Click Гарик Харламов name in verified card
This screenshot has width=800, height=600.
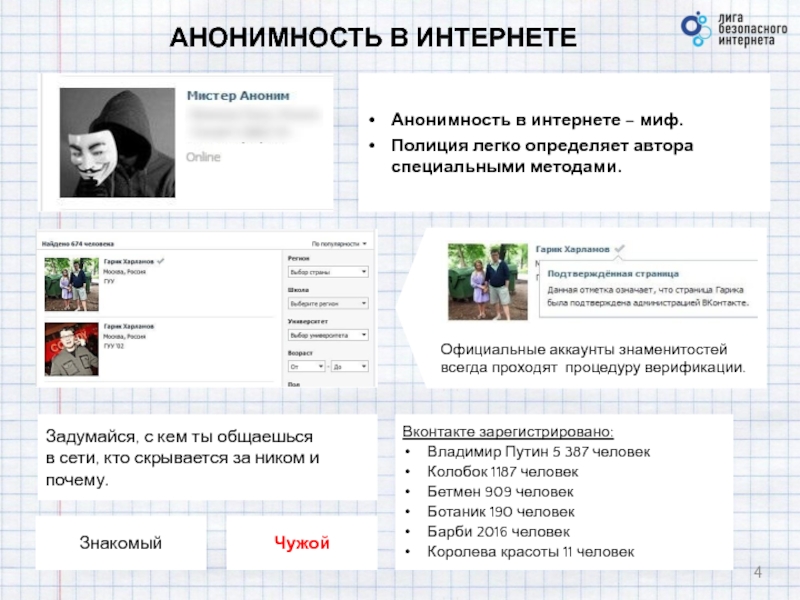point(572,249)
